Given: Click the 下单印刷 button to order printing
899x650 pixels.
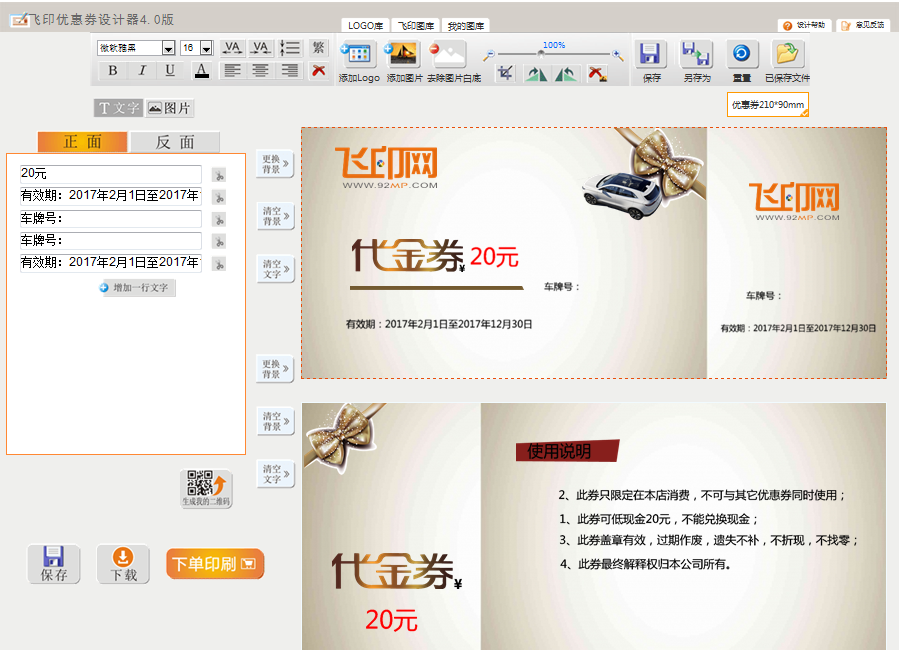Looking at the screenshot, I should click(x=214, y=563).
